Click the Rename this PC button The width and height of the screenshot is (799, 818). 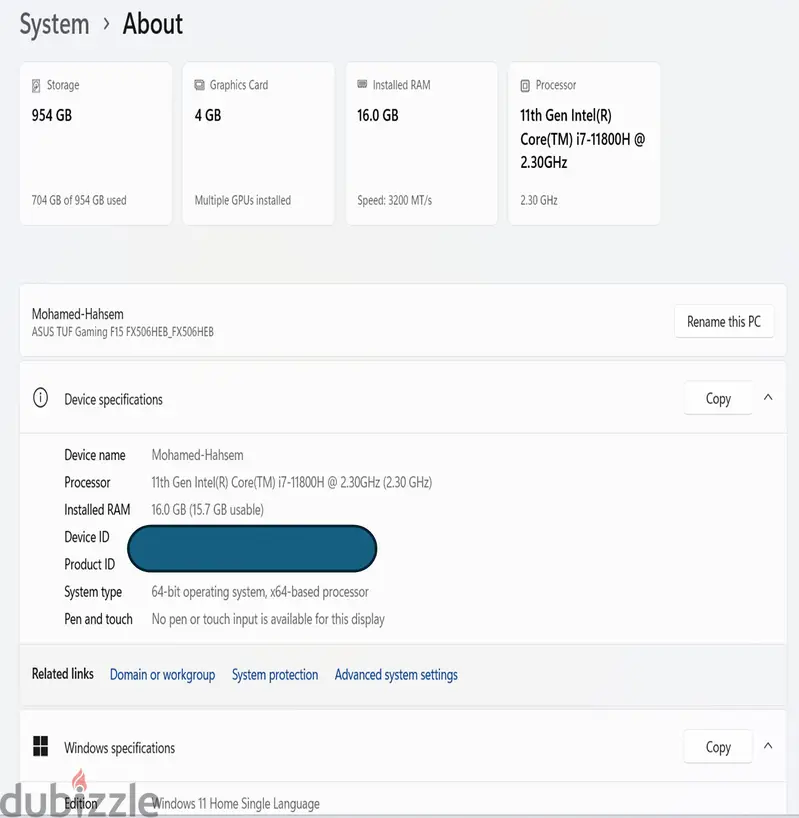724,321
